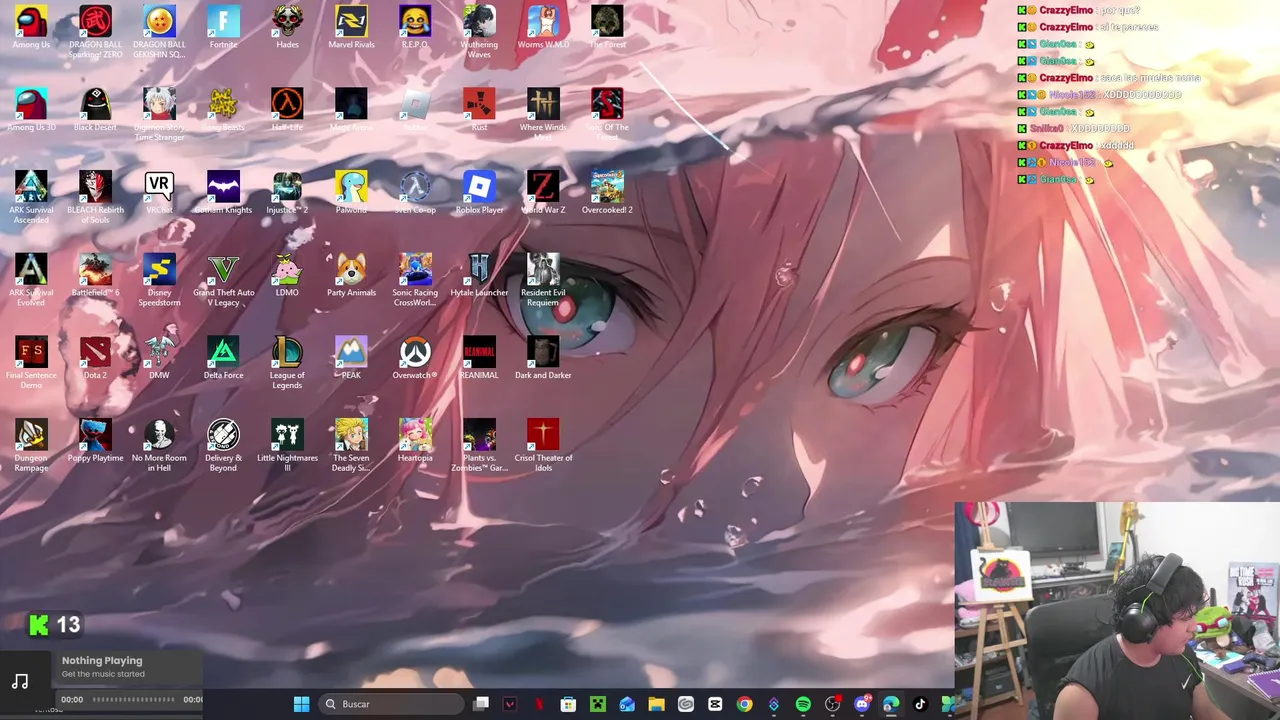Open Spotify from the taskbar
Image resolution: width=1280 pixels, height=720 pixels.
[803, 704]
